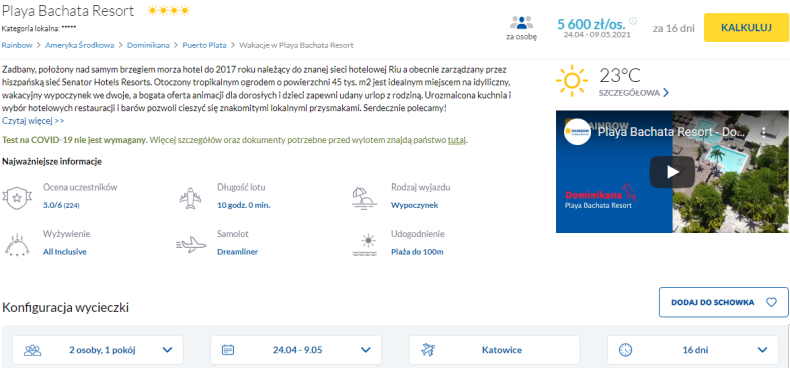This screenshot has width=790, height=368.
Task: Click the Rainbow channel logo in video
Action: [x=577, y=132]
